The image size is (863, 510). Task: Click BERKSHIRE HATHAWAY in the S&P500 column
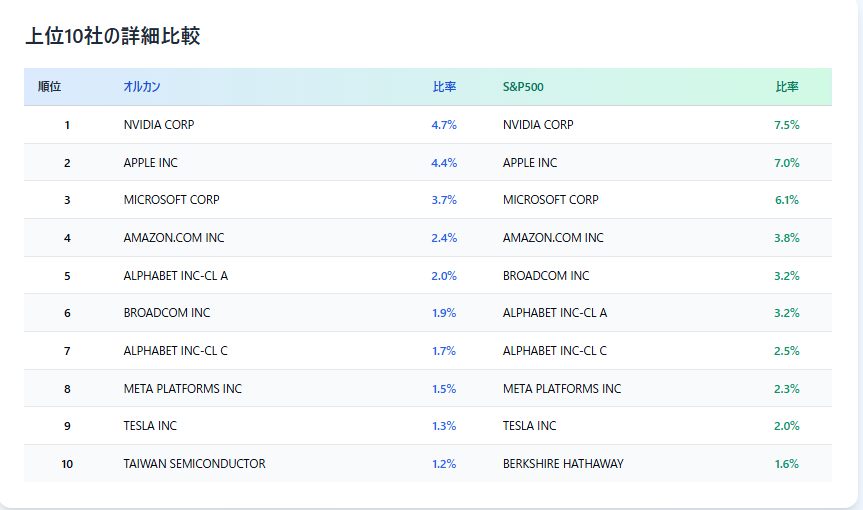(563, 464)
